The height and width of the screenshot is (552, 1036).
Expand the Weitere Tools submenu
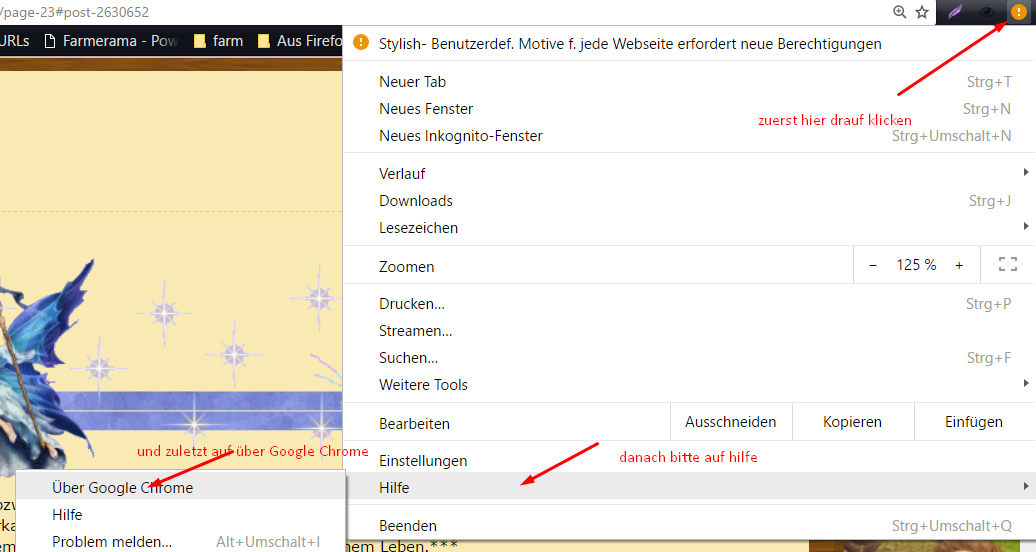689,385
